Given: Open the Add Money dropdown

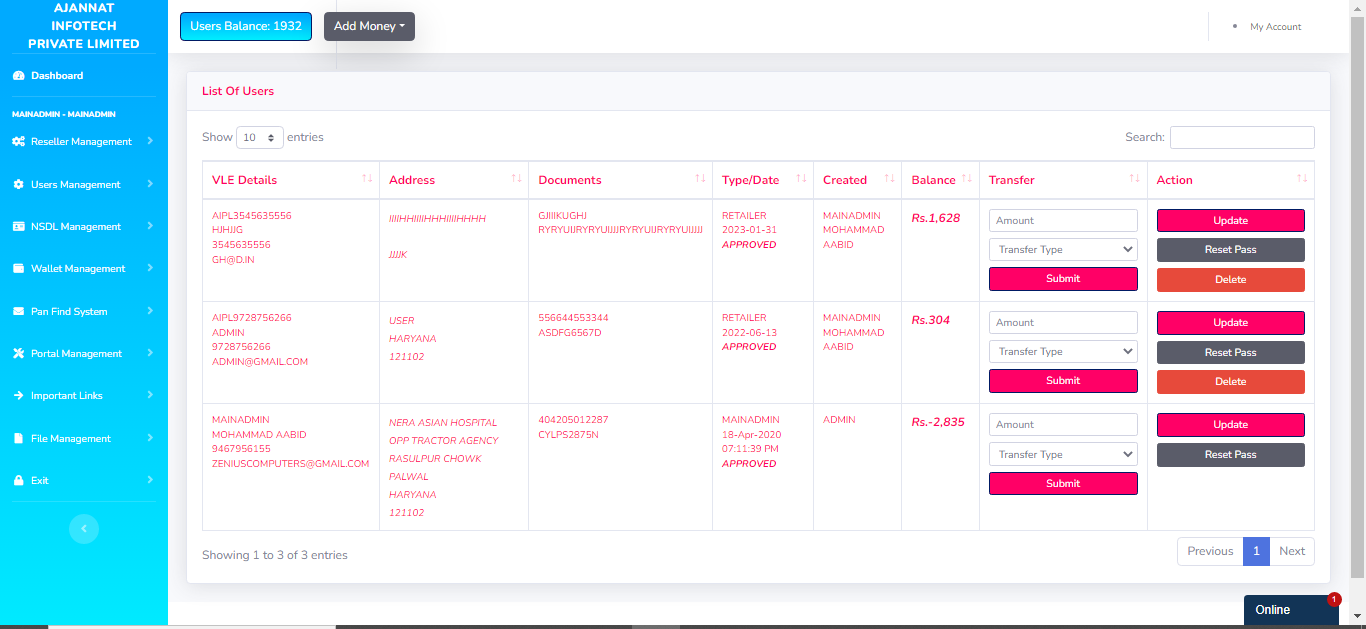Looking at the screenshot, I should coord(369,27).
